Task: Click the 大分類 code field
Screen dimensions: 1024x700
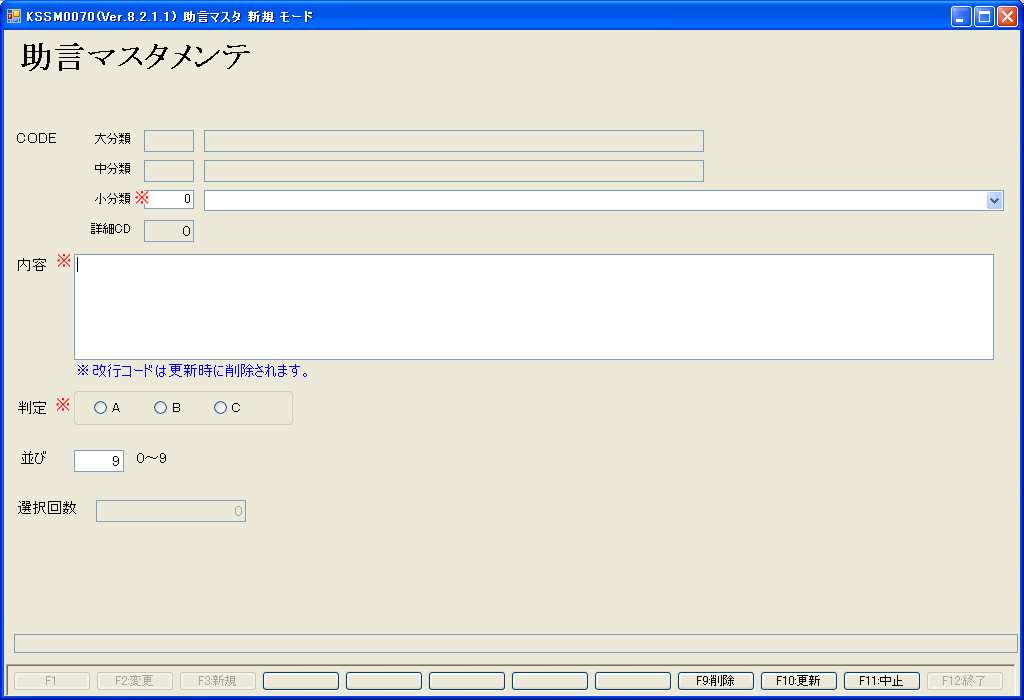Action: pyautogui.click(x=169, y=141)
